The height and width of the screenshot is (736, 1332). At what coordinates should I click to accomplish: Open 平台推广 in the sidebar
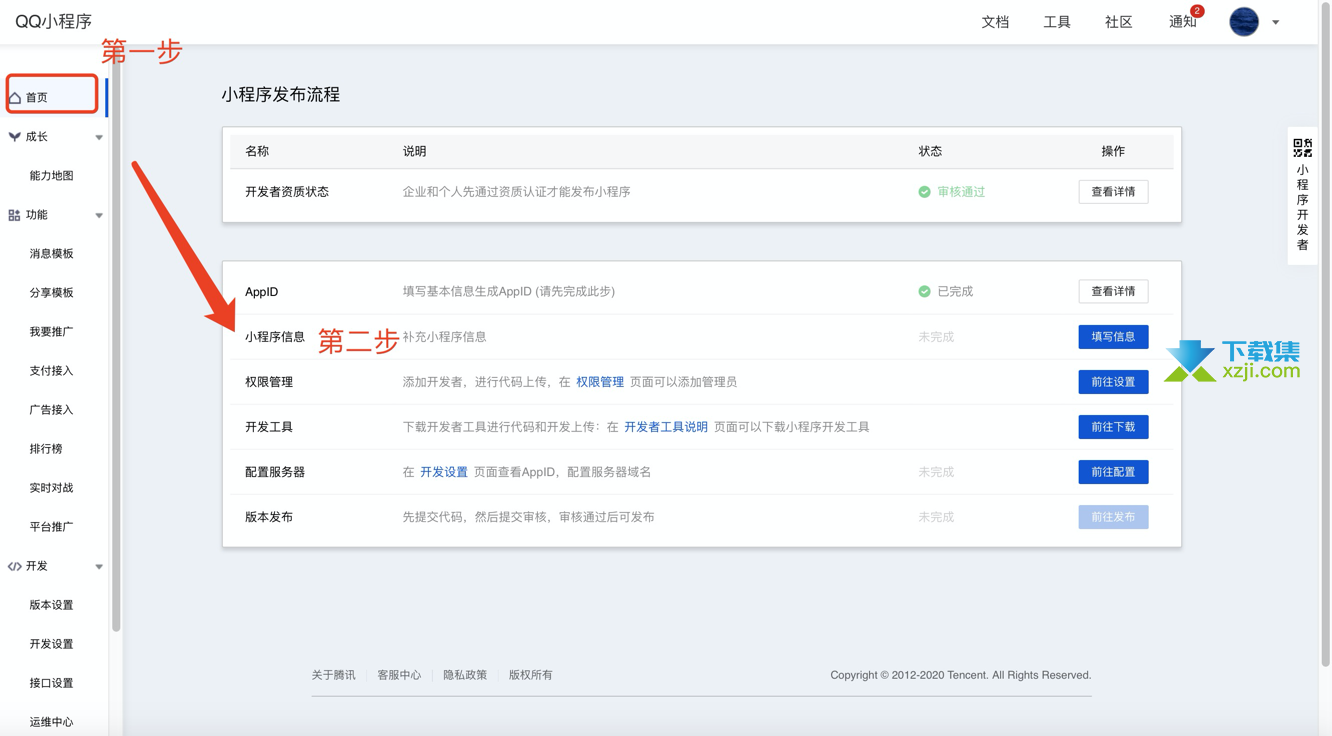[x=52, y=527]
